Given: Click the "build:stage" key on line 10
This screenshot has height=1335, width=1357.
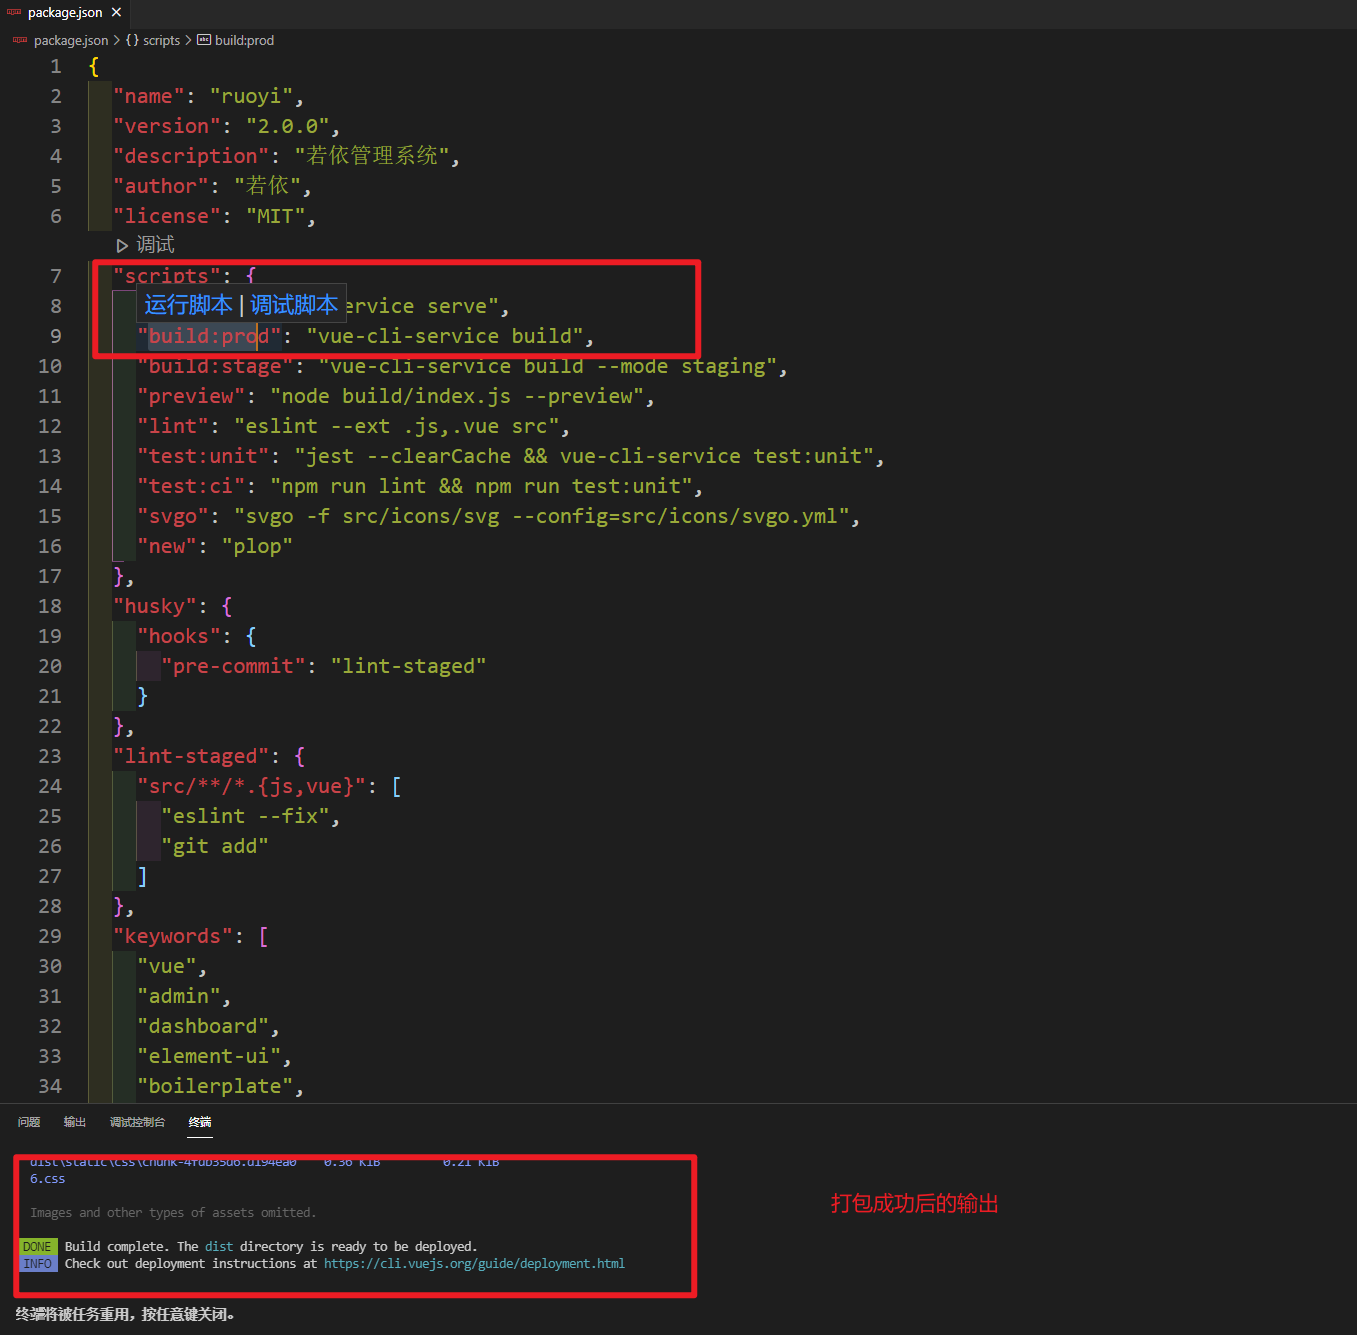Looking at the screenshot, I should click(x=215, y=366).
